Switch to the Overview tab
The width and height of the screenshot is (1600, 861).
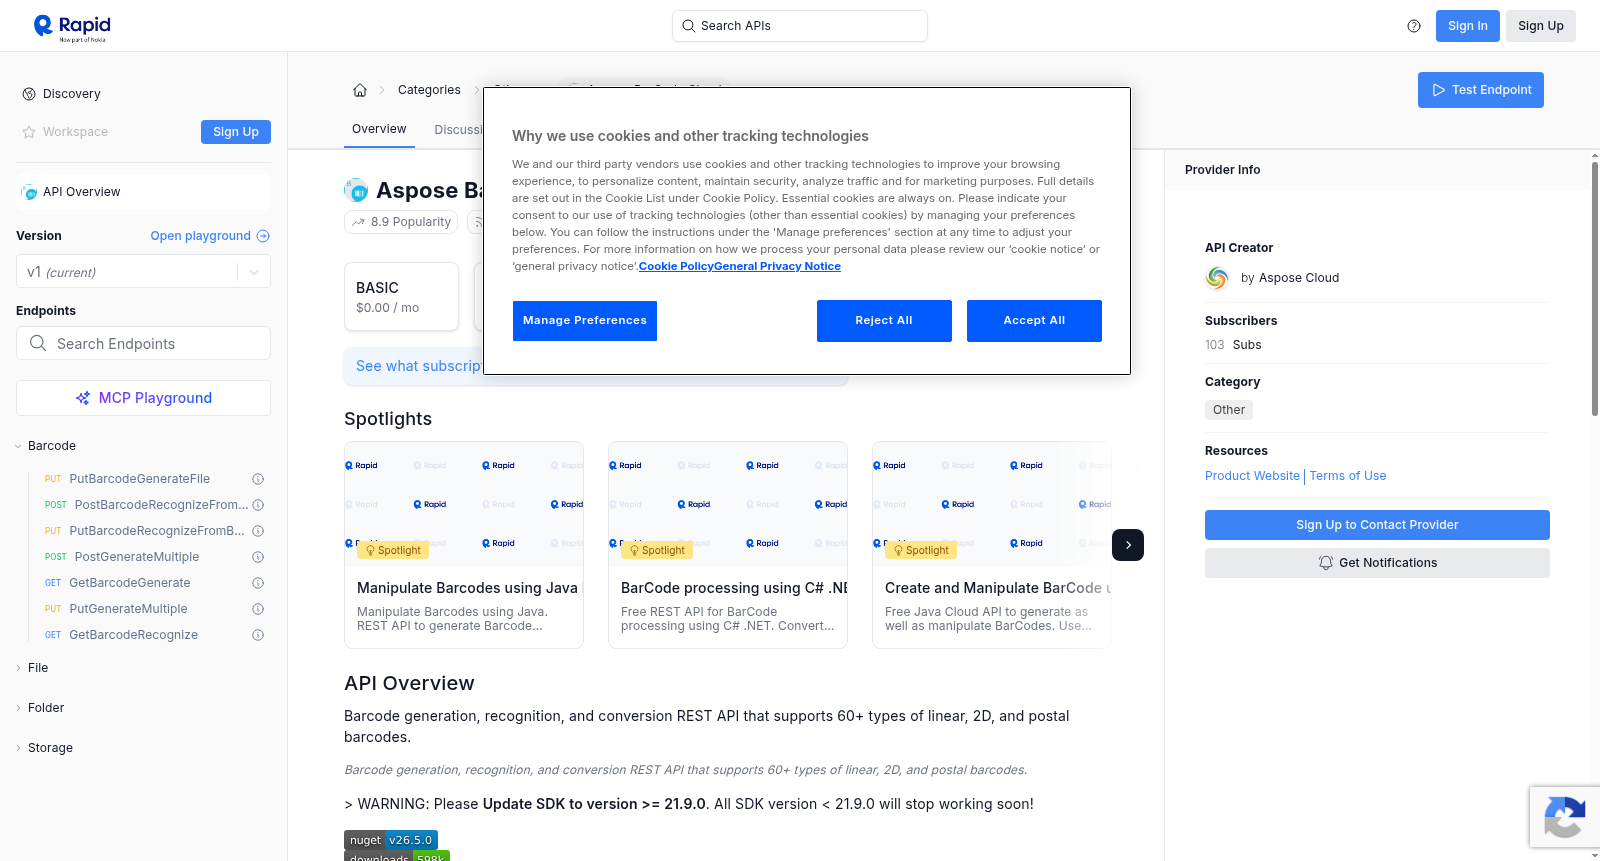[379, 129]
